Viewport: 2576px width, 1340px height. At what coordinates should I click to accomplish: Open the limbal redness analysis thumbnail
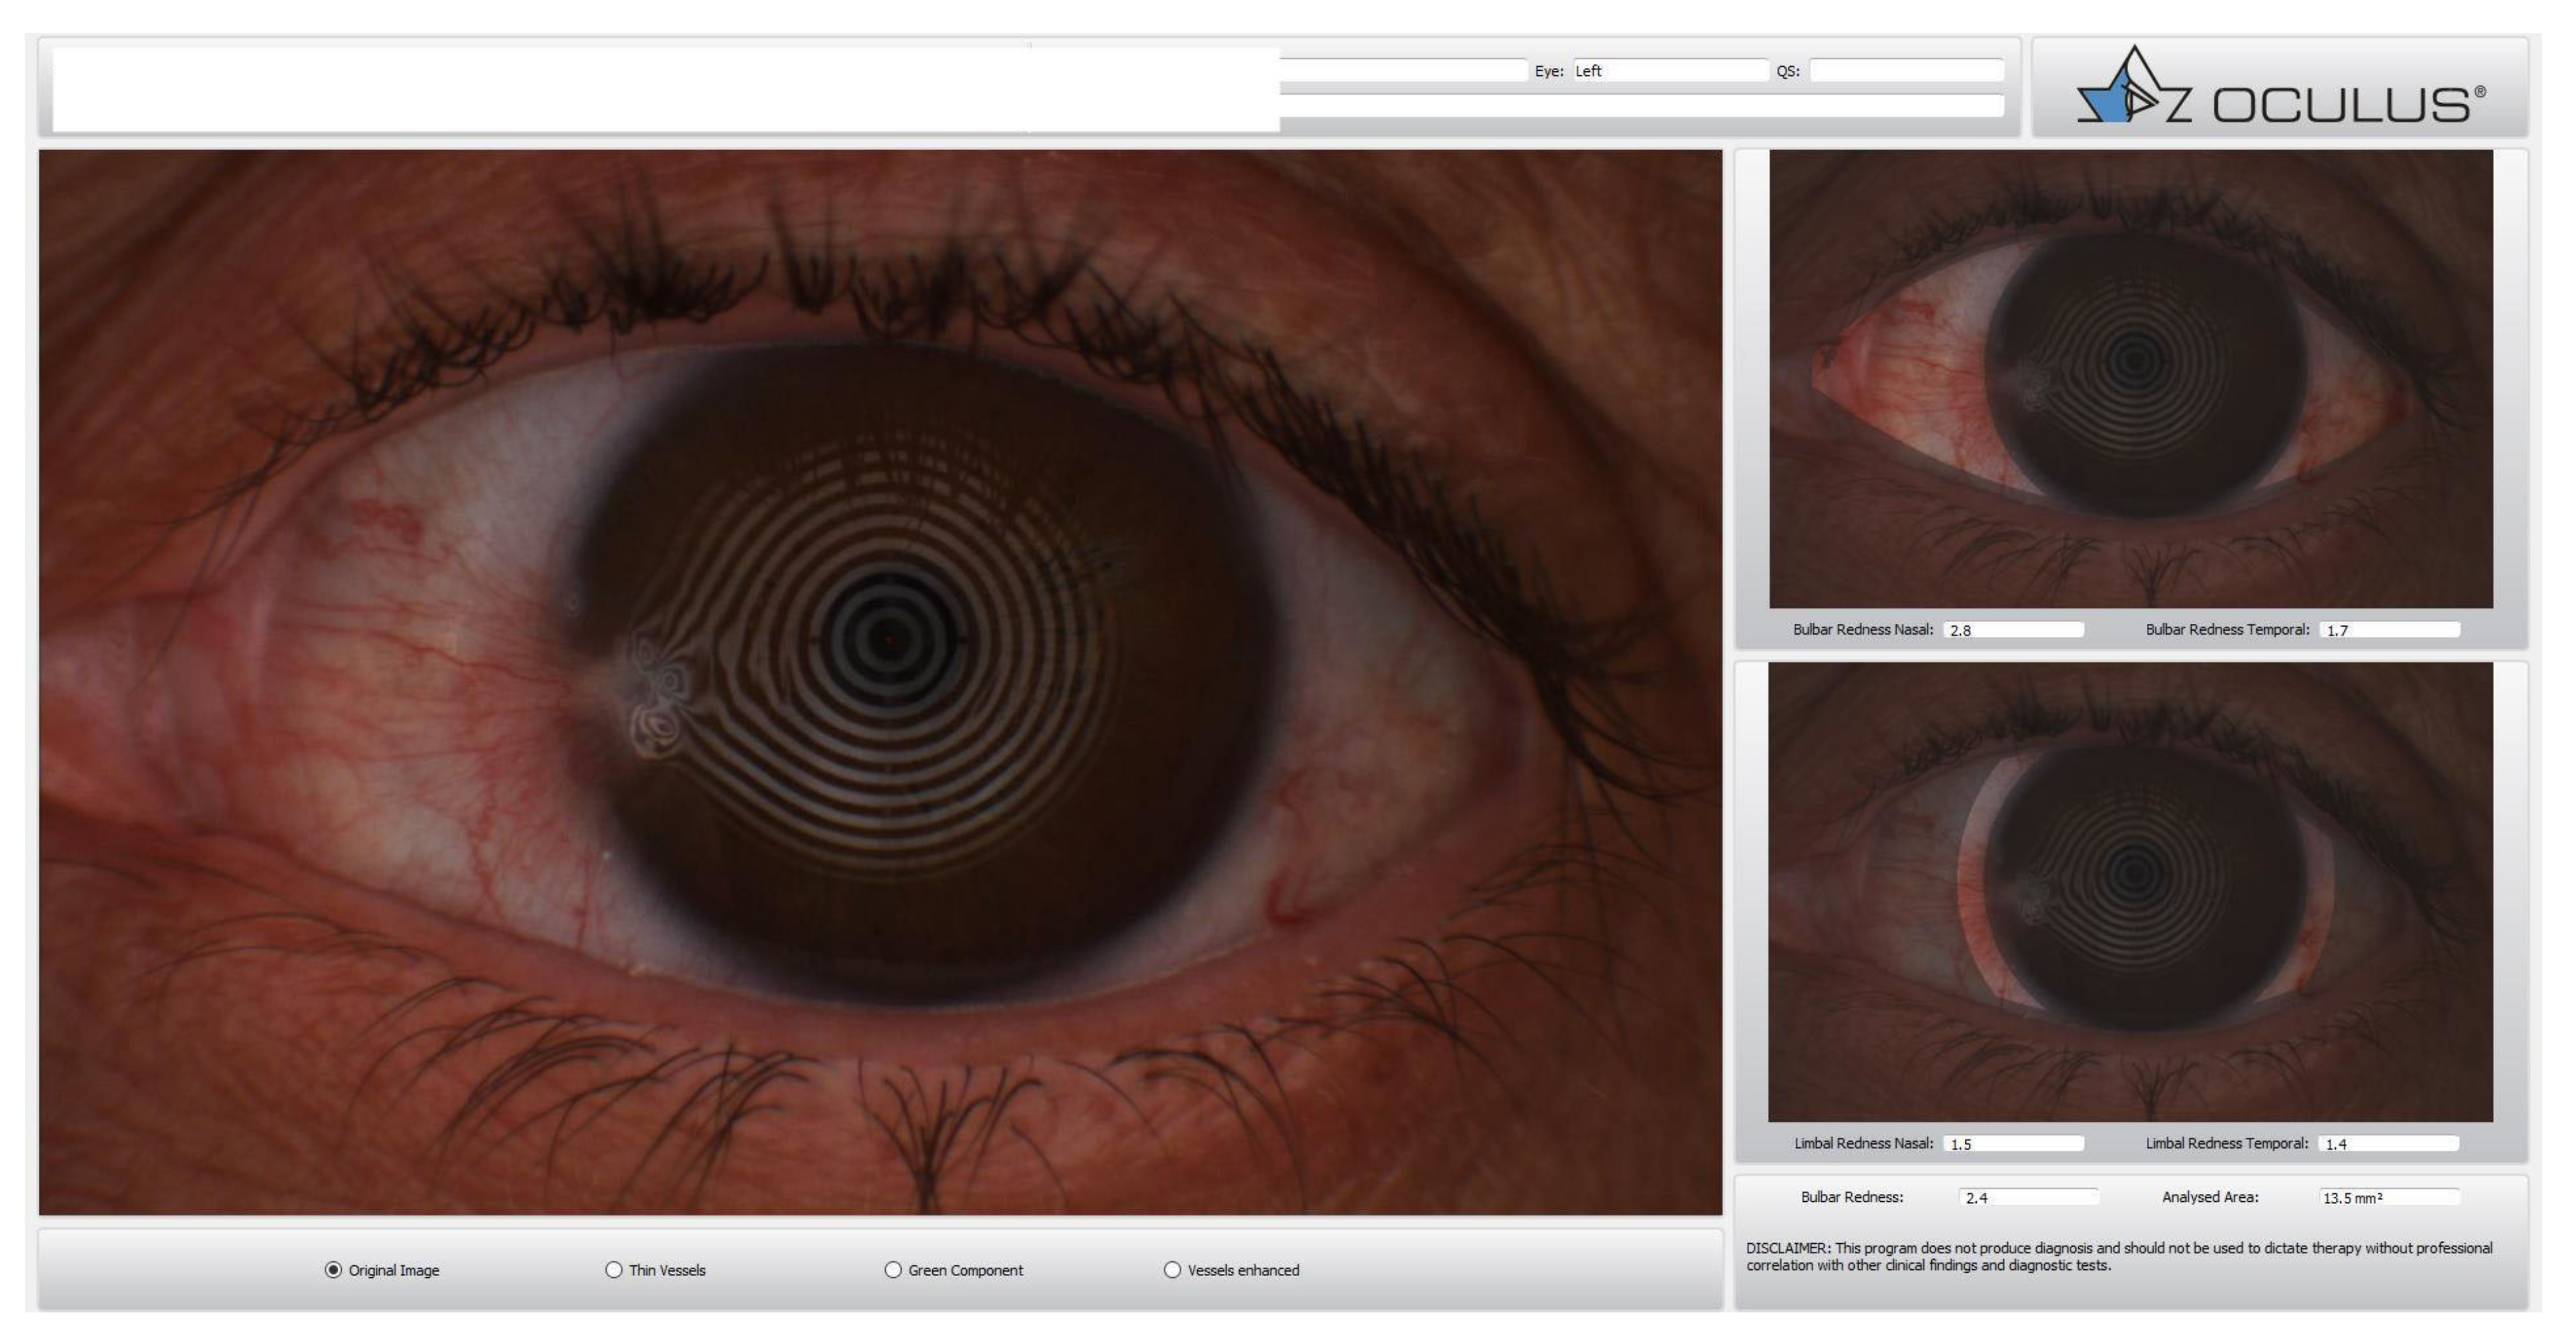tap(2130, 892)
